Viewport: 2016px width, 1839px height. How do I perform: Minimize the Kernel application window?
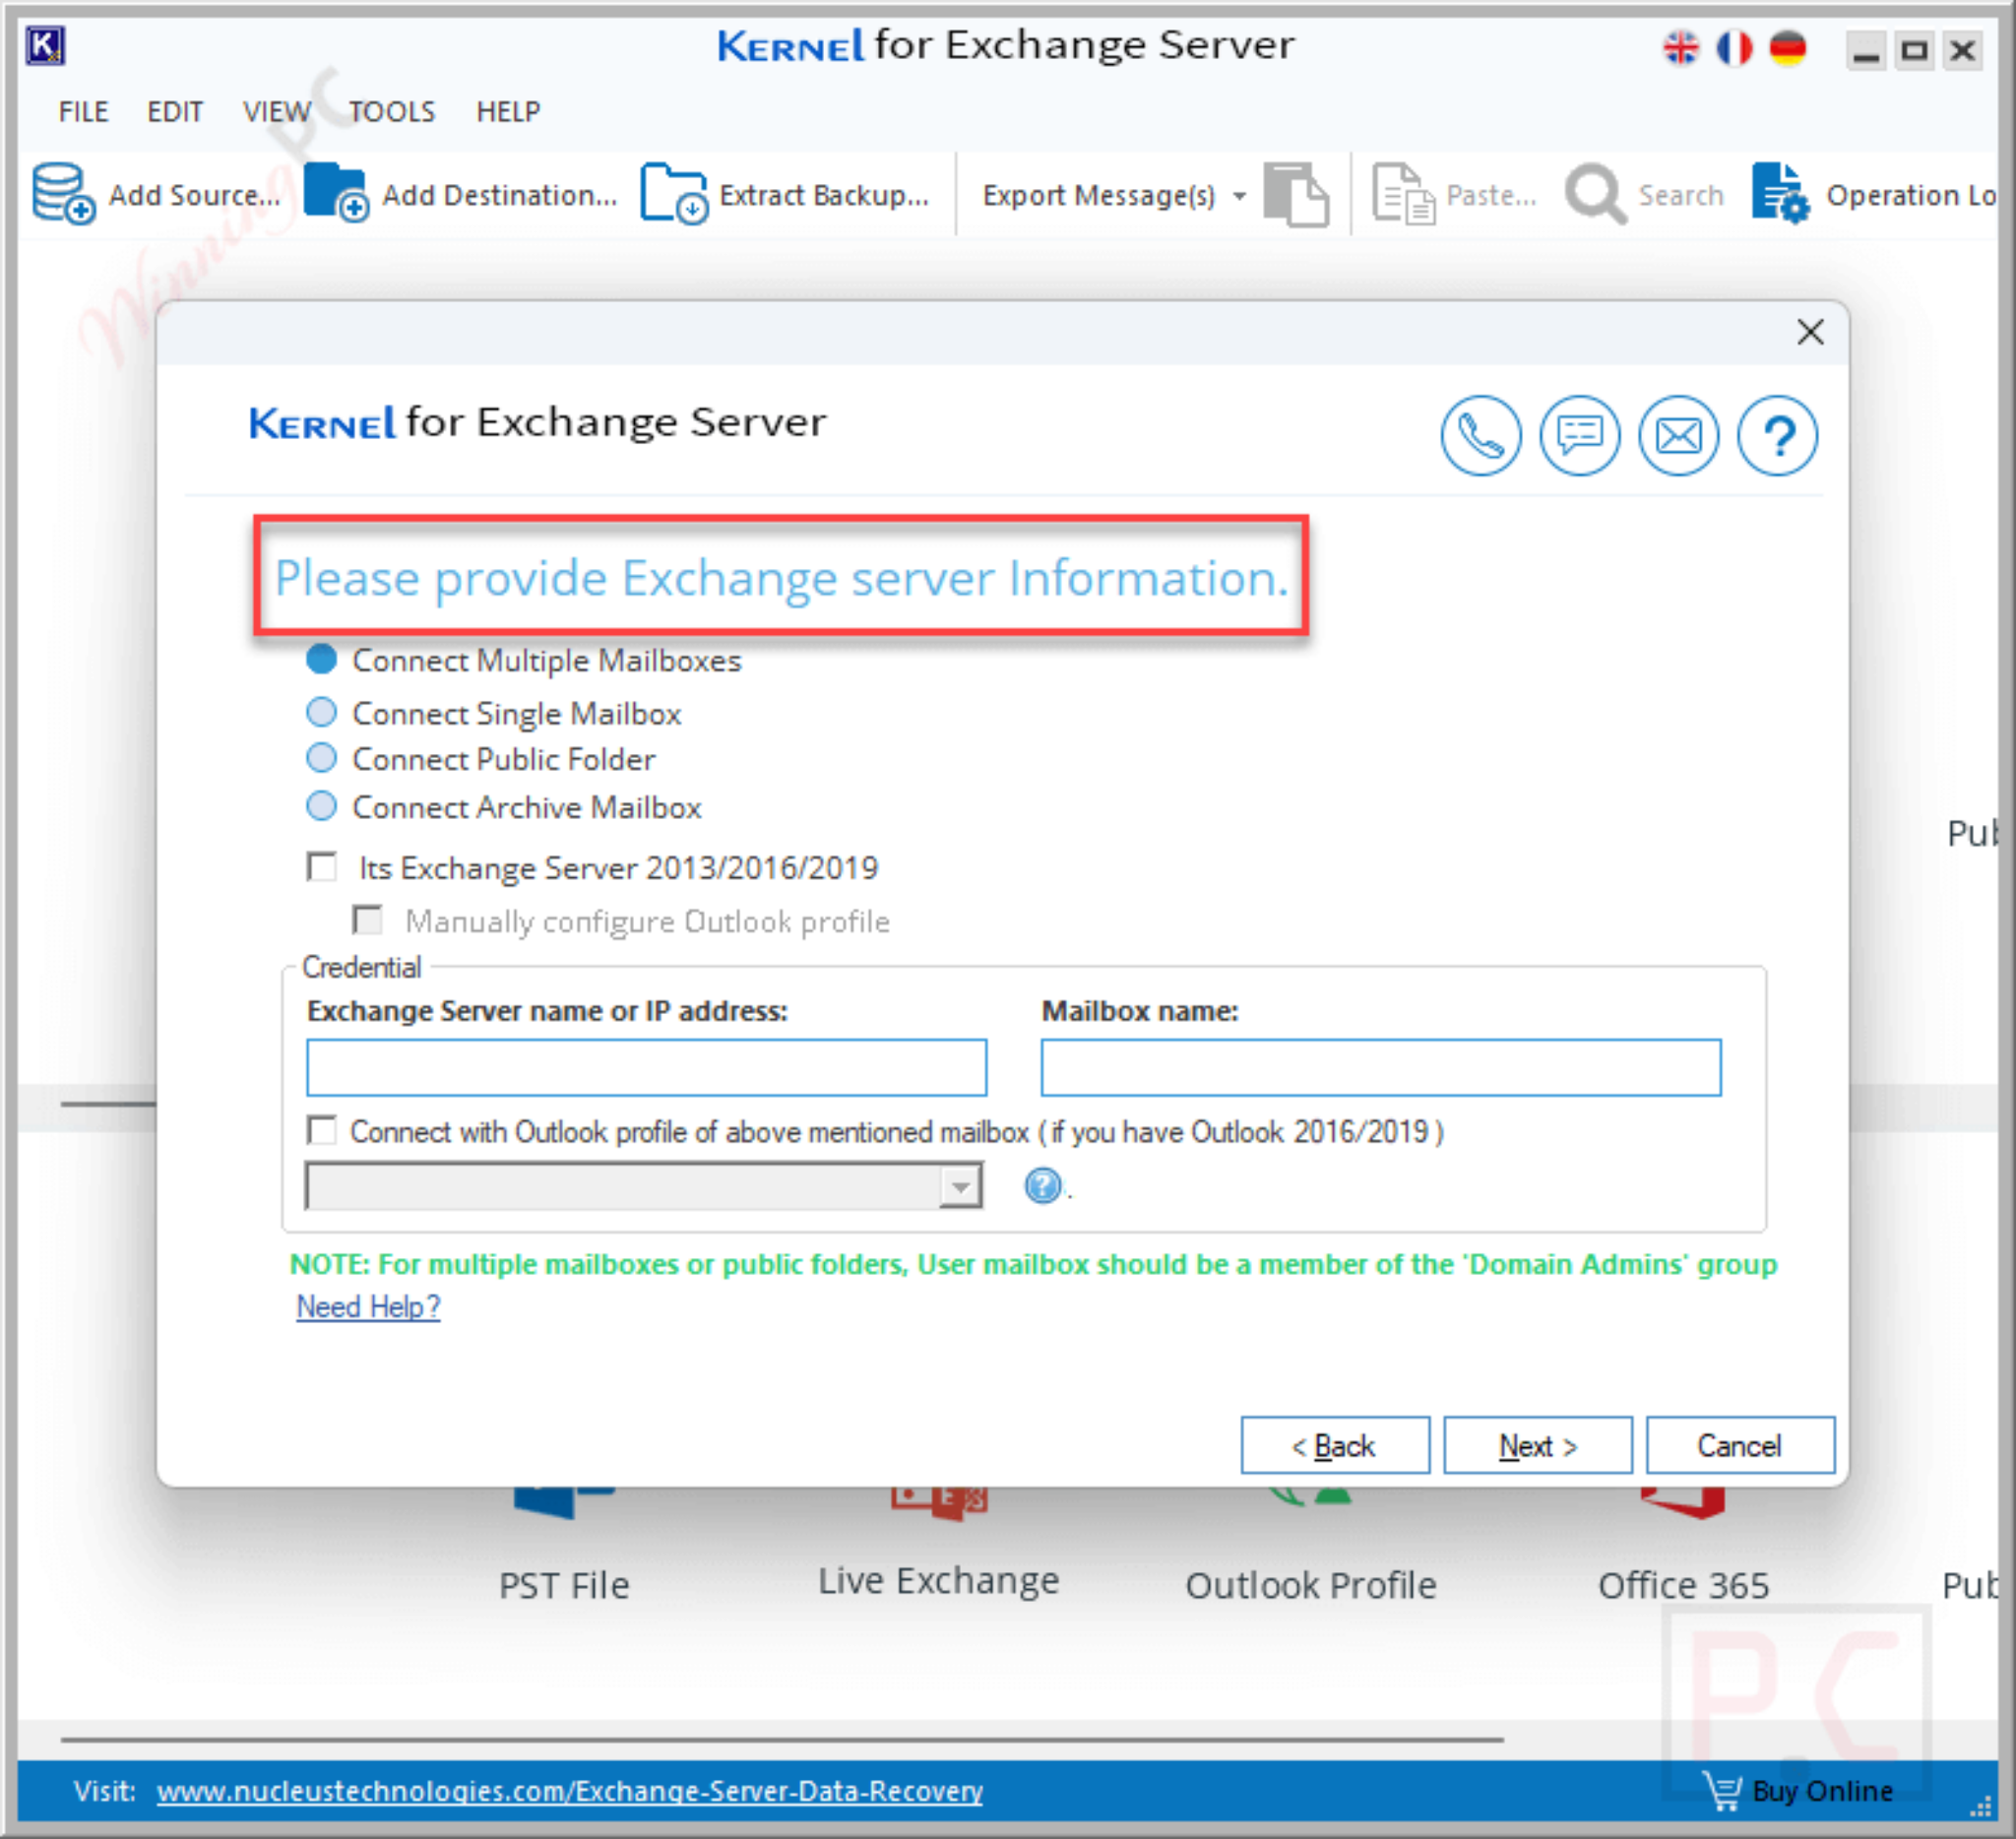tap(1866, 49)
